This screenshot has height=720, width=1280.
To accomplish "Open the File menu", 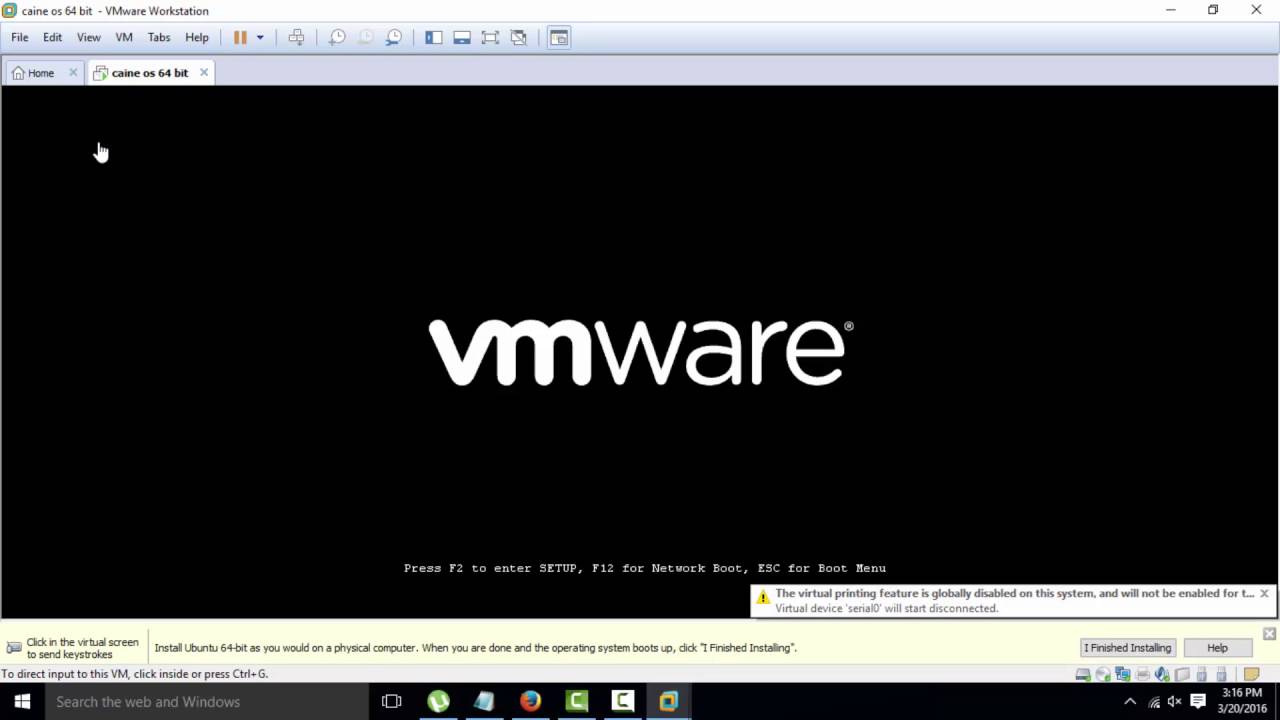I will point(20,37).
